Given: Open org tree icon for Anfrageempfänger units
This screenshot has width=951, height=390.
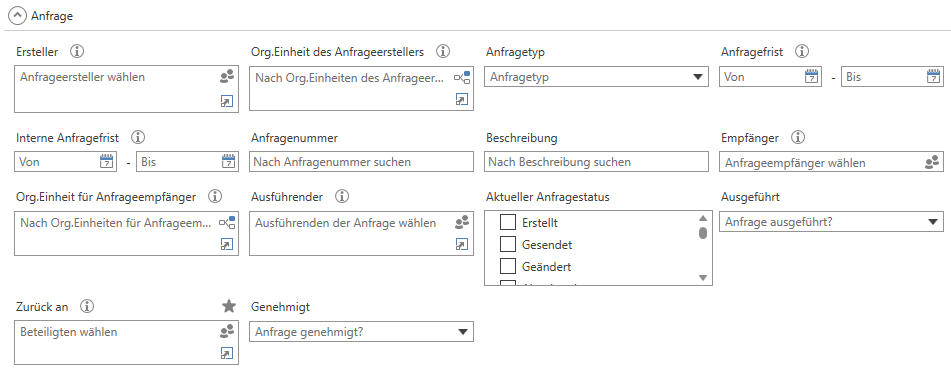Looking at the screenshot, I should [227, 223].
